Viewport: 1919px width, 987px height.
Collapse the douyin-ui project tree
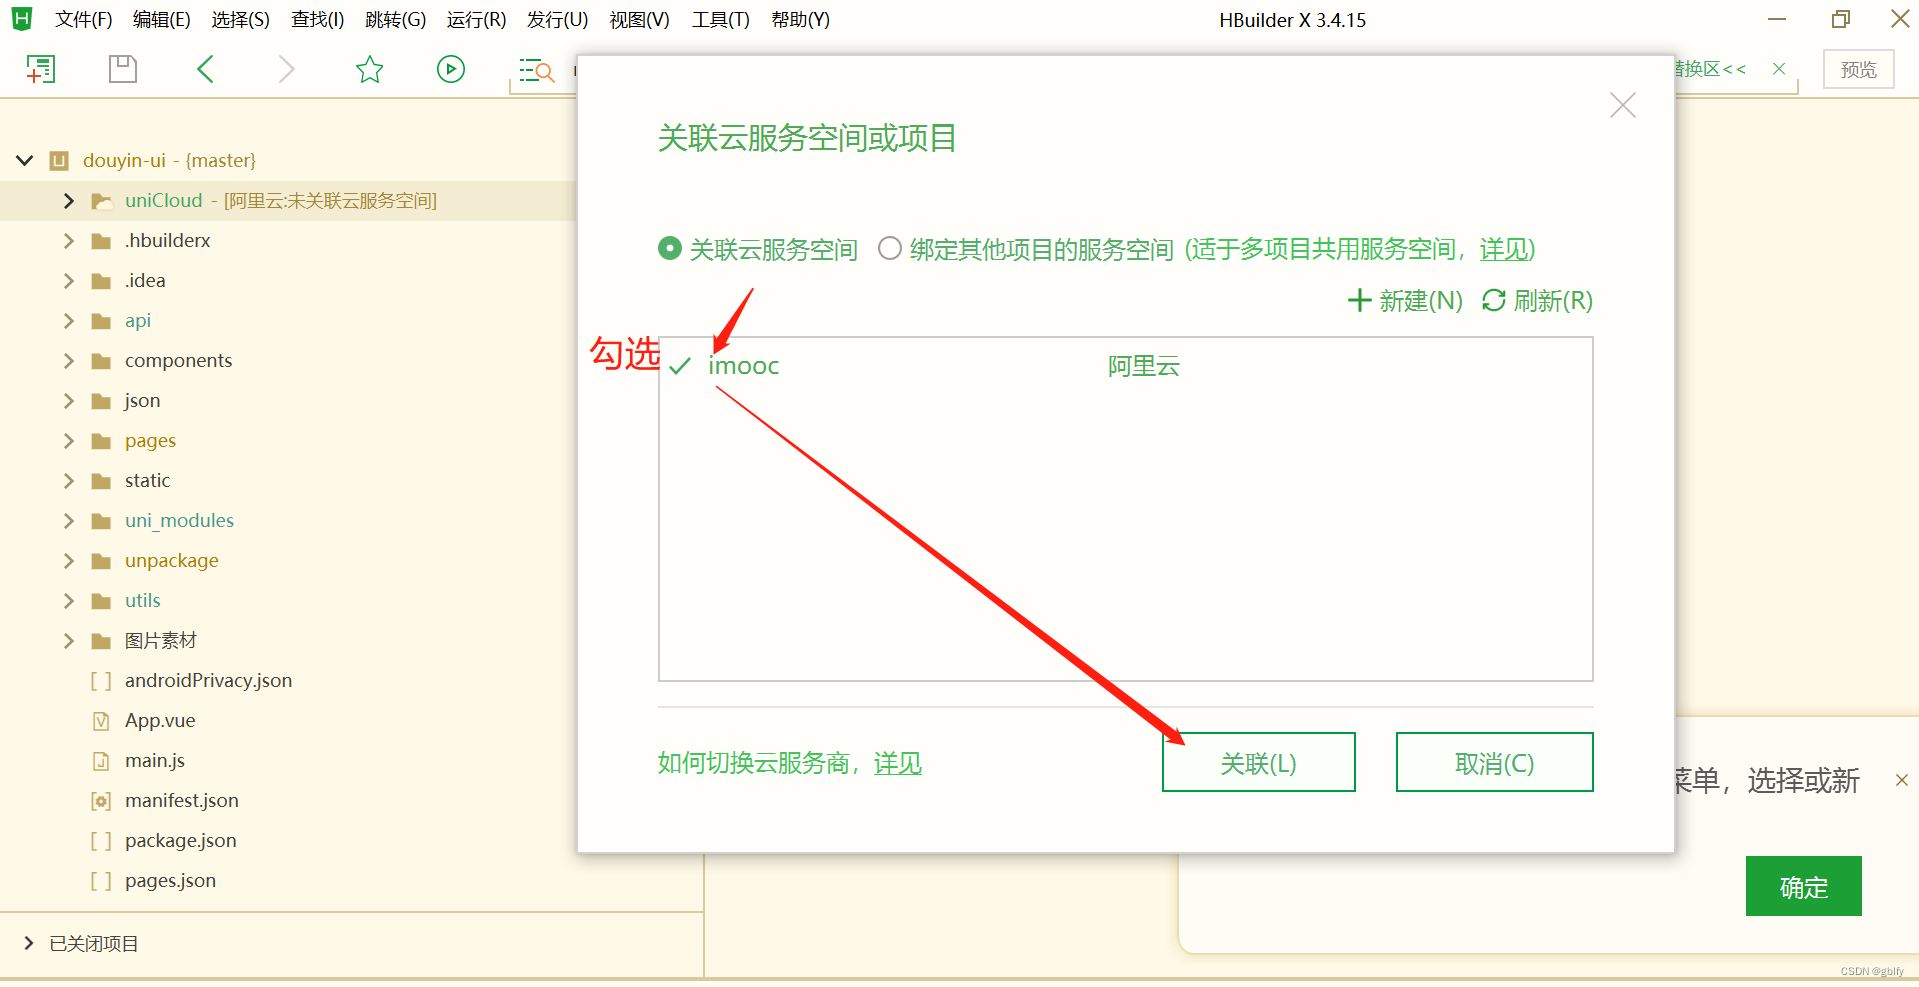click(x=25, y=160)
